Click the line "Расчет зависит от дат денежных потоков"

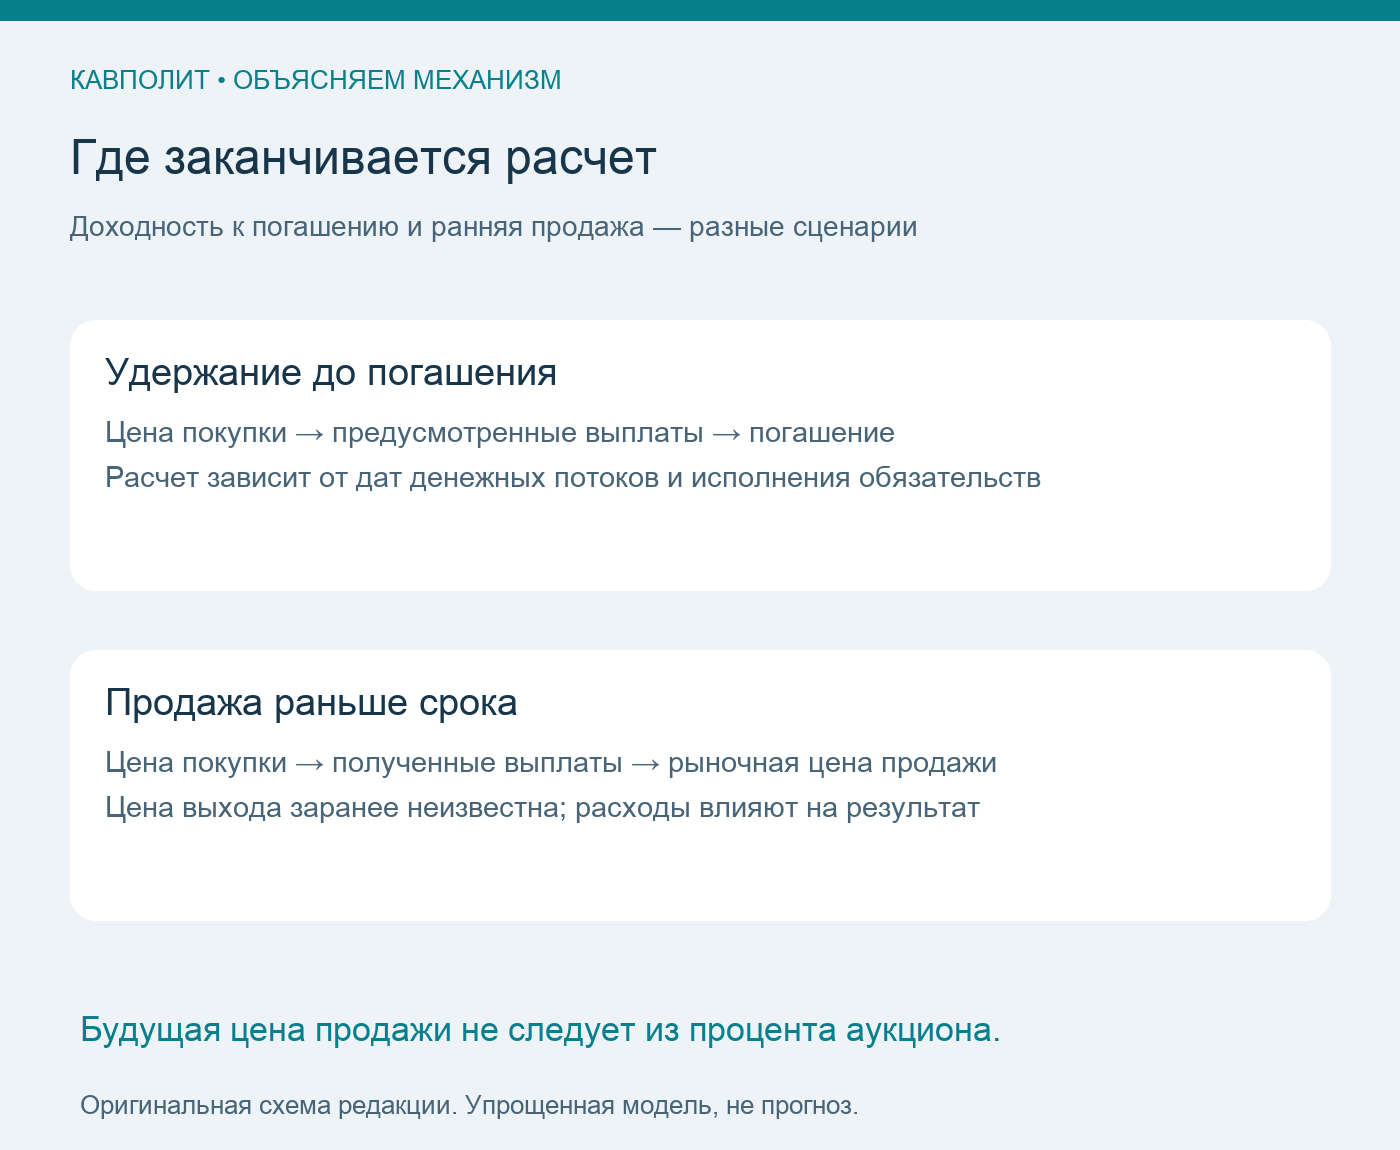(573, 478)
